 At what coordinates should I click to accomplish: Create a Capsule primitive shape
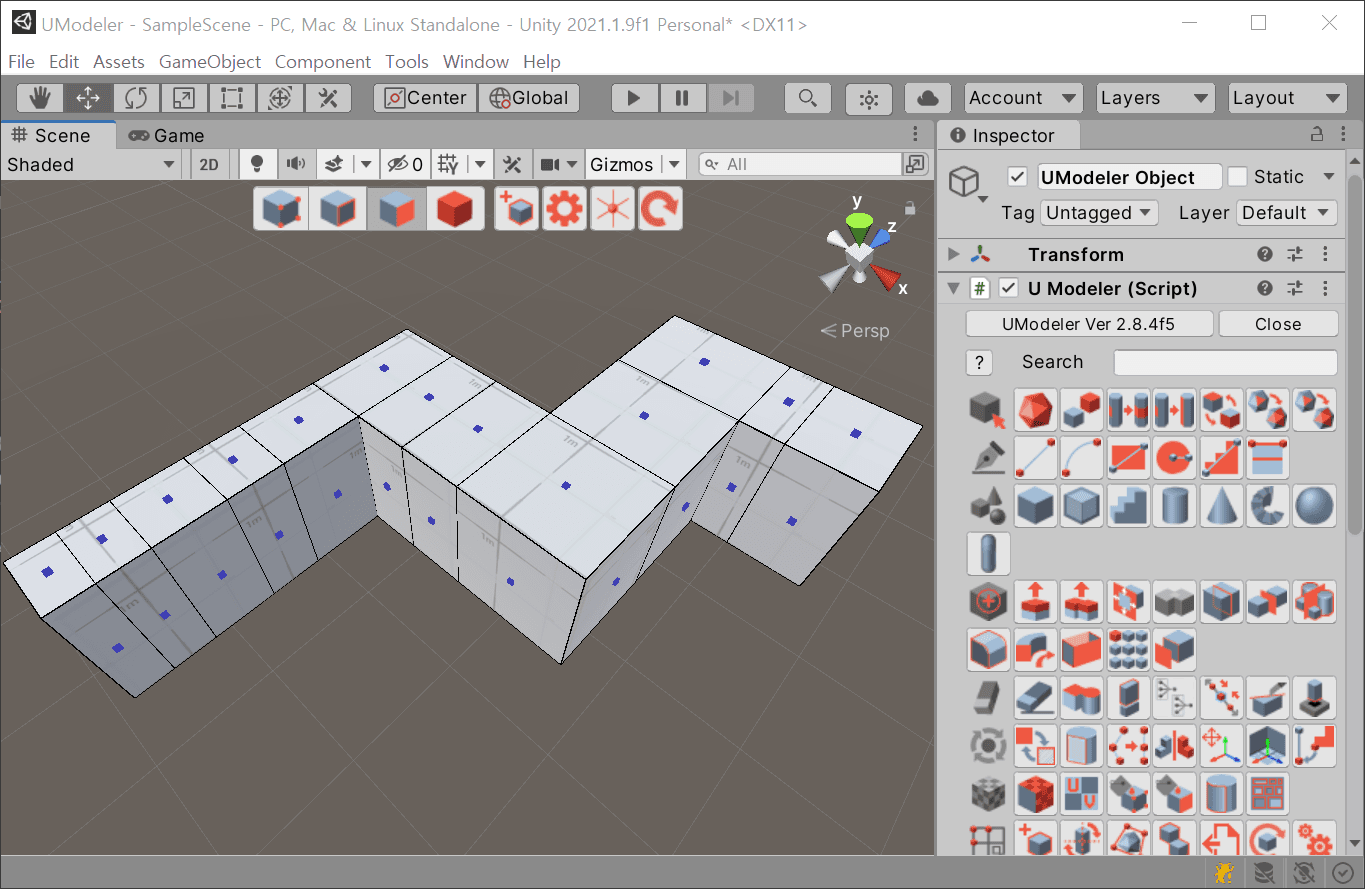tap(989, 553)
